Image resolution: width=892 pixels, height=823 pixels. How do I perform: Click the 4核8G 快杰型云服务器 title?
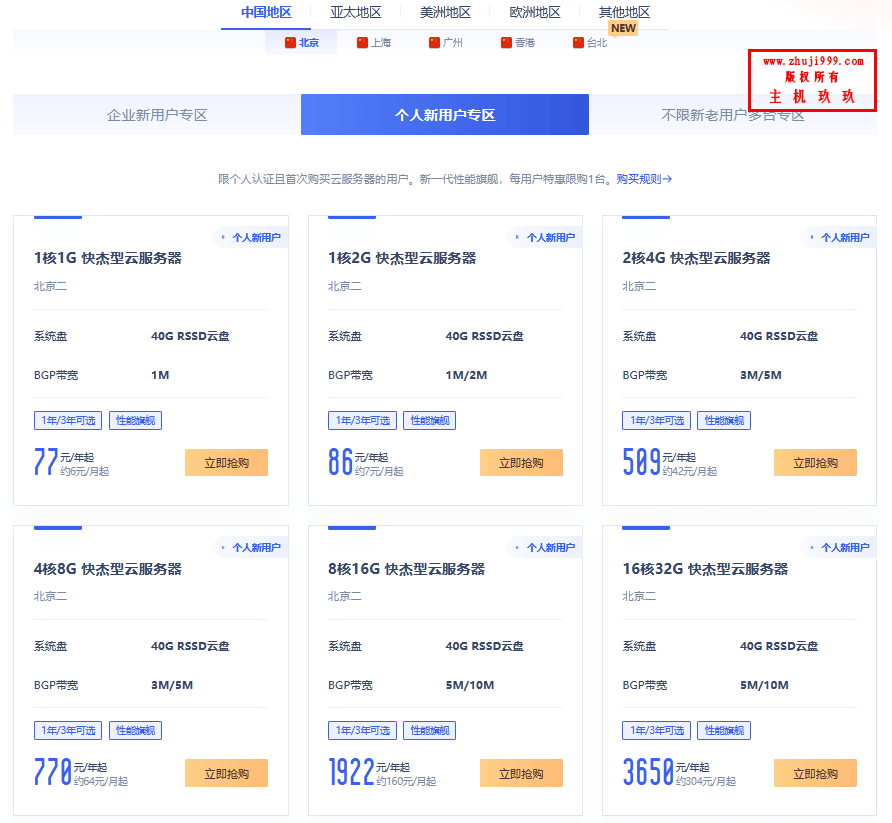pyautogui.click(x=108, y=569)
